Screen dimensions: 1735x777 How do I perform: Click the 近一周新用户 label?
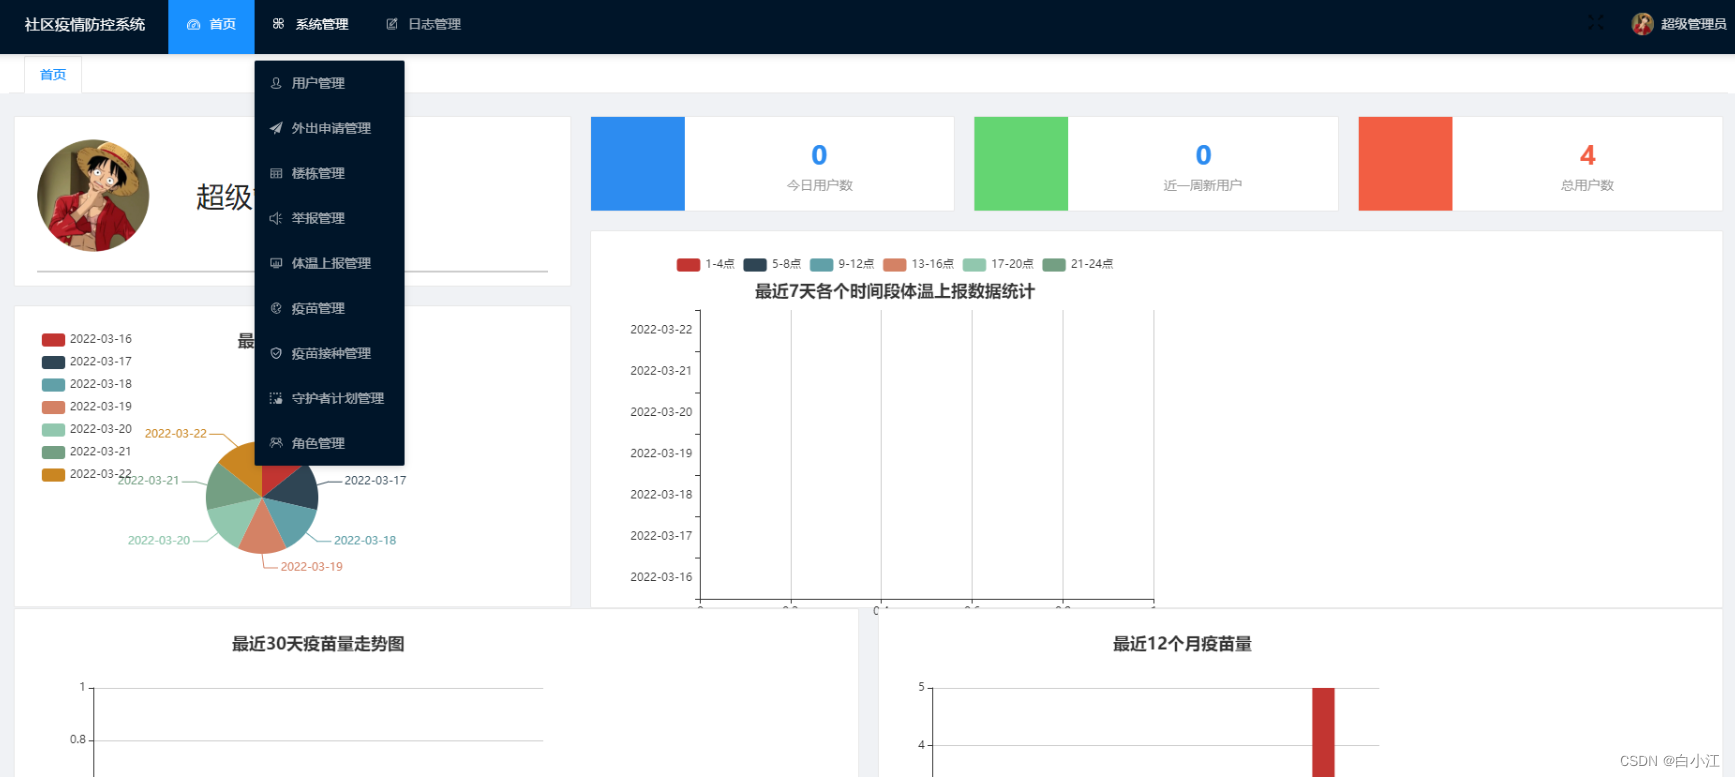coord(1203,186)
